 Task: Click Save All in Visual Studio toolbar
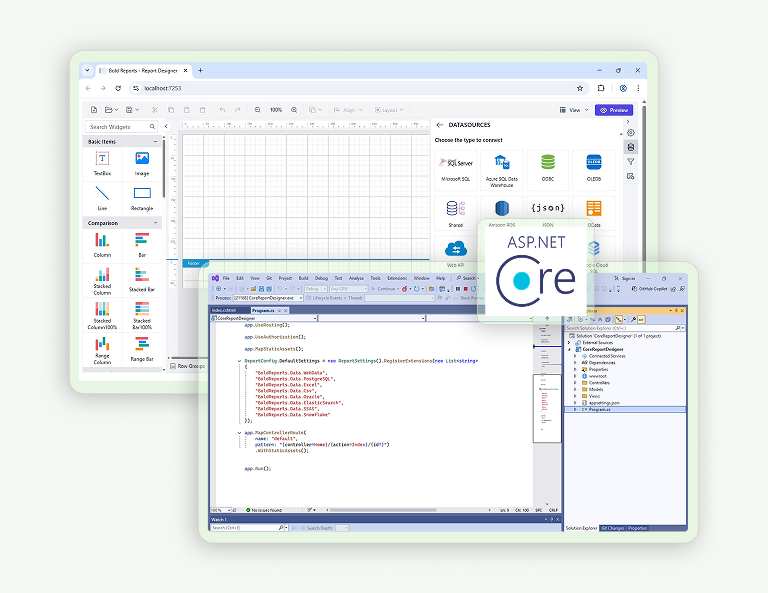click(x=269, y=289)
